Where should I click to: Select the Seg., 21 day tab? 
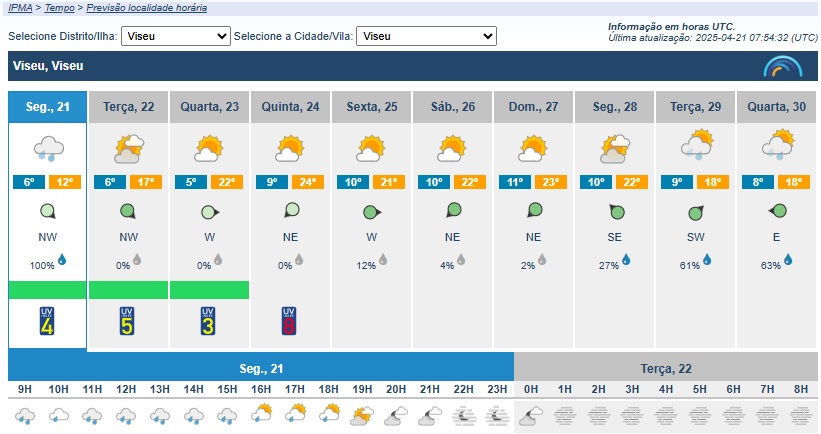[x=48, y=107]
